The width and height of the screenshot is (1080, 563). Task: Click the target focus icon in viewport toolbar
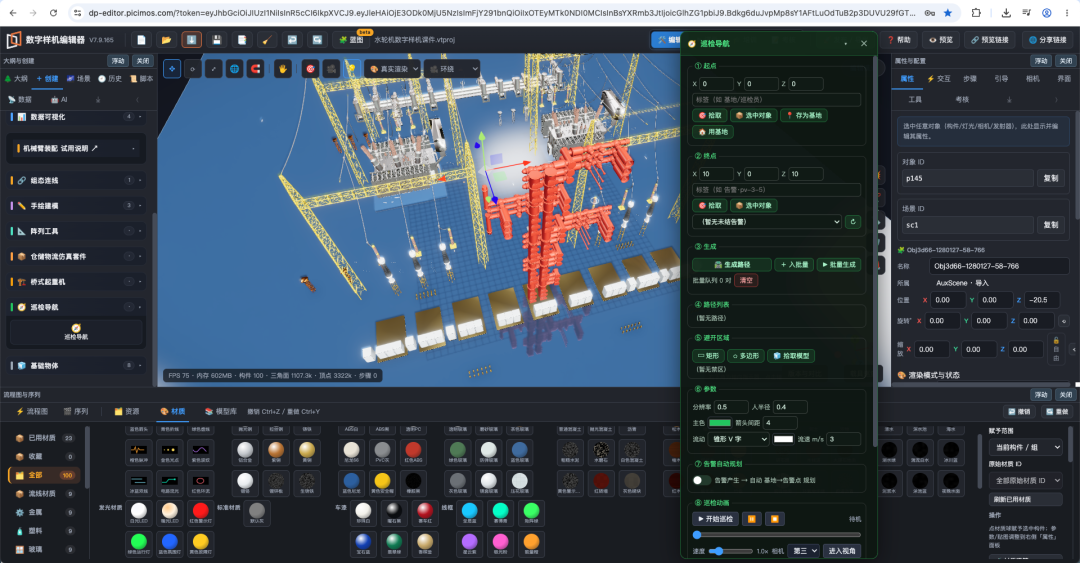coord(311,69)
